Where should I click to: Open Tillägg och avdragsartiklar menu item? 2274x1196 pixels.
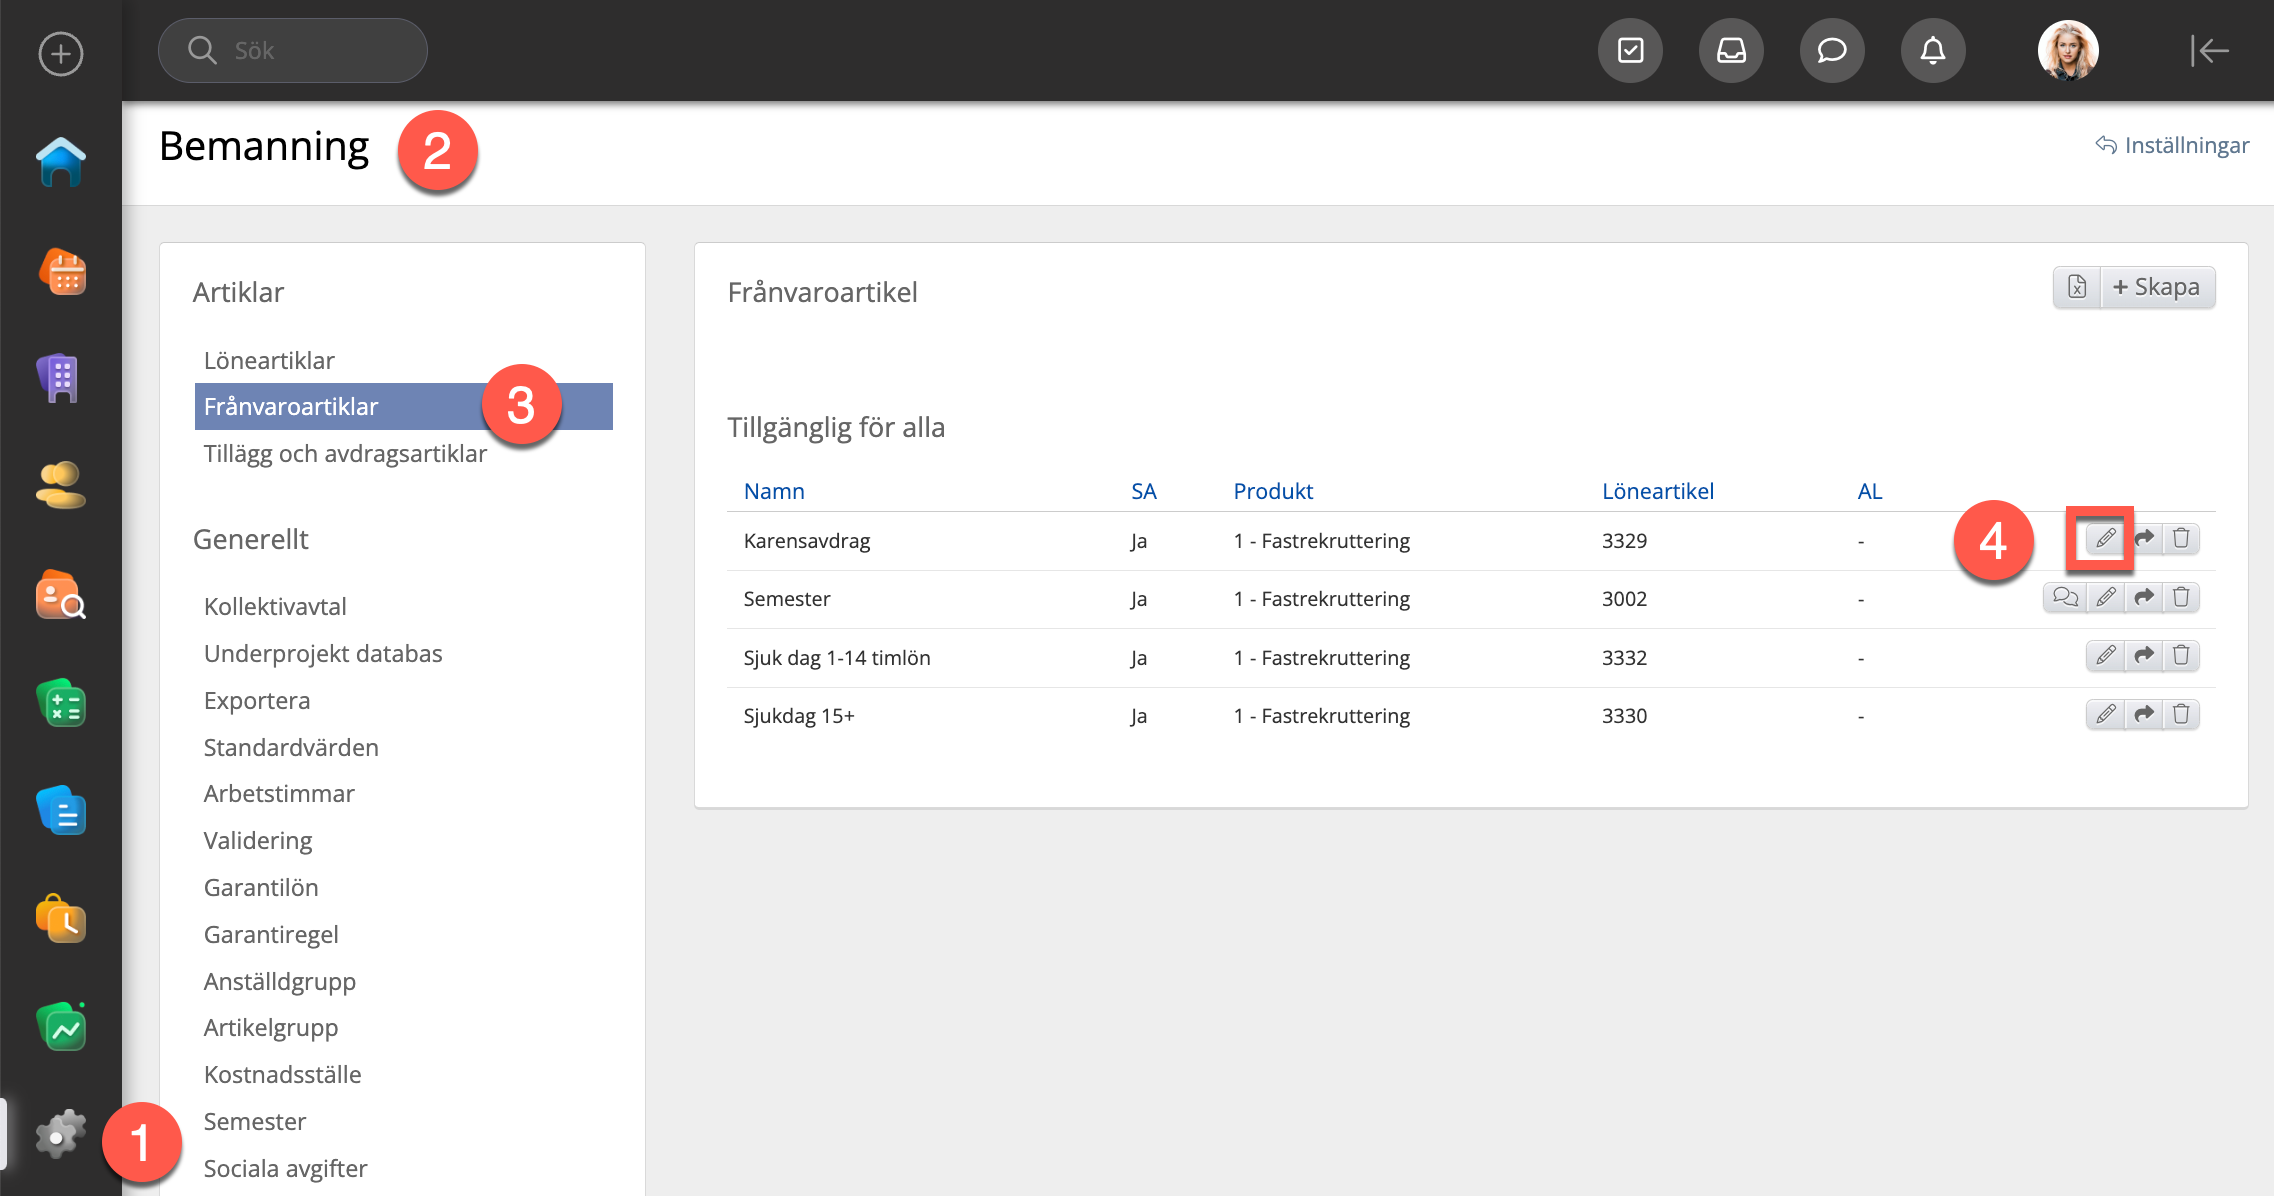(345, 454)
